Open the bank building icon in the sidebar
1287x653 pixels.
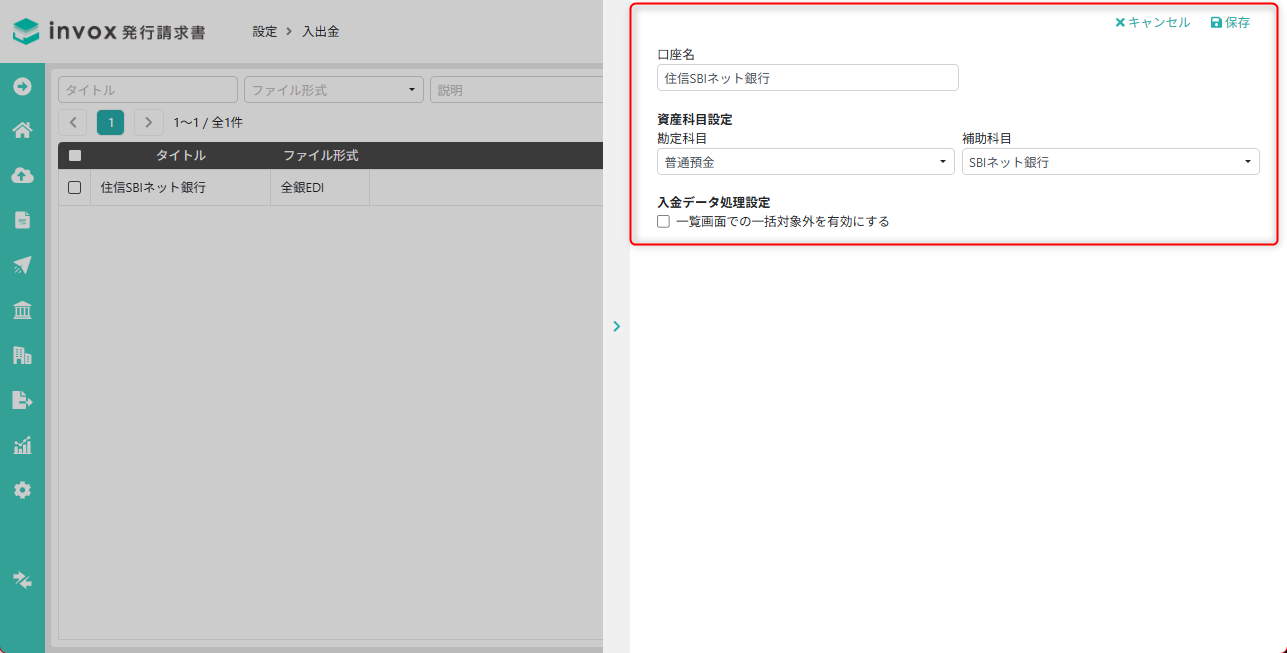(x=22, y=310)
